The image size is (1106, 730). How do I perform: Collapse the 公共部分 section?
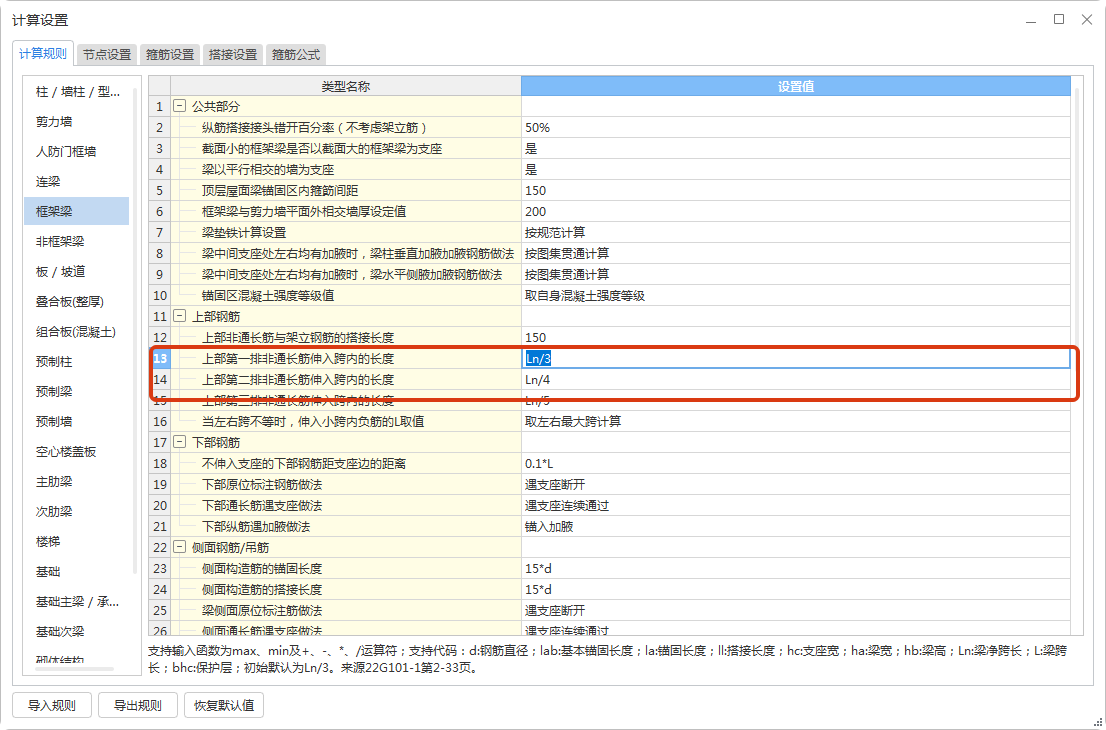(178, 106)
